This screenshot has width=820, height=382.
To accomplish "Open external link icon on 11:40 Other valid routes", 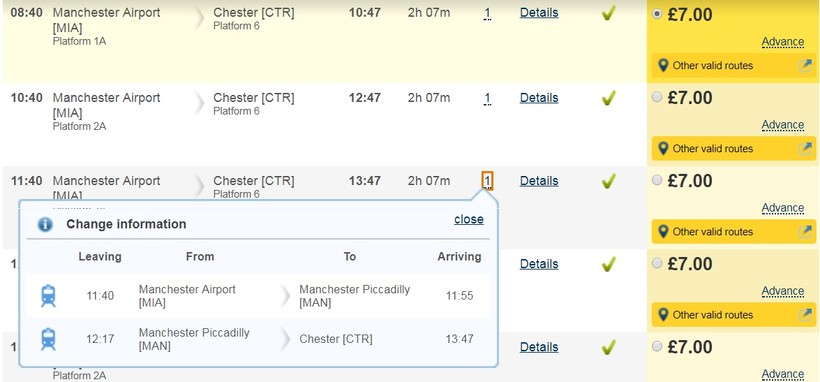I will click(805, 232).
